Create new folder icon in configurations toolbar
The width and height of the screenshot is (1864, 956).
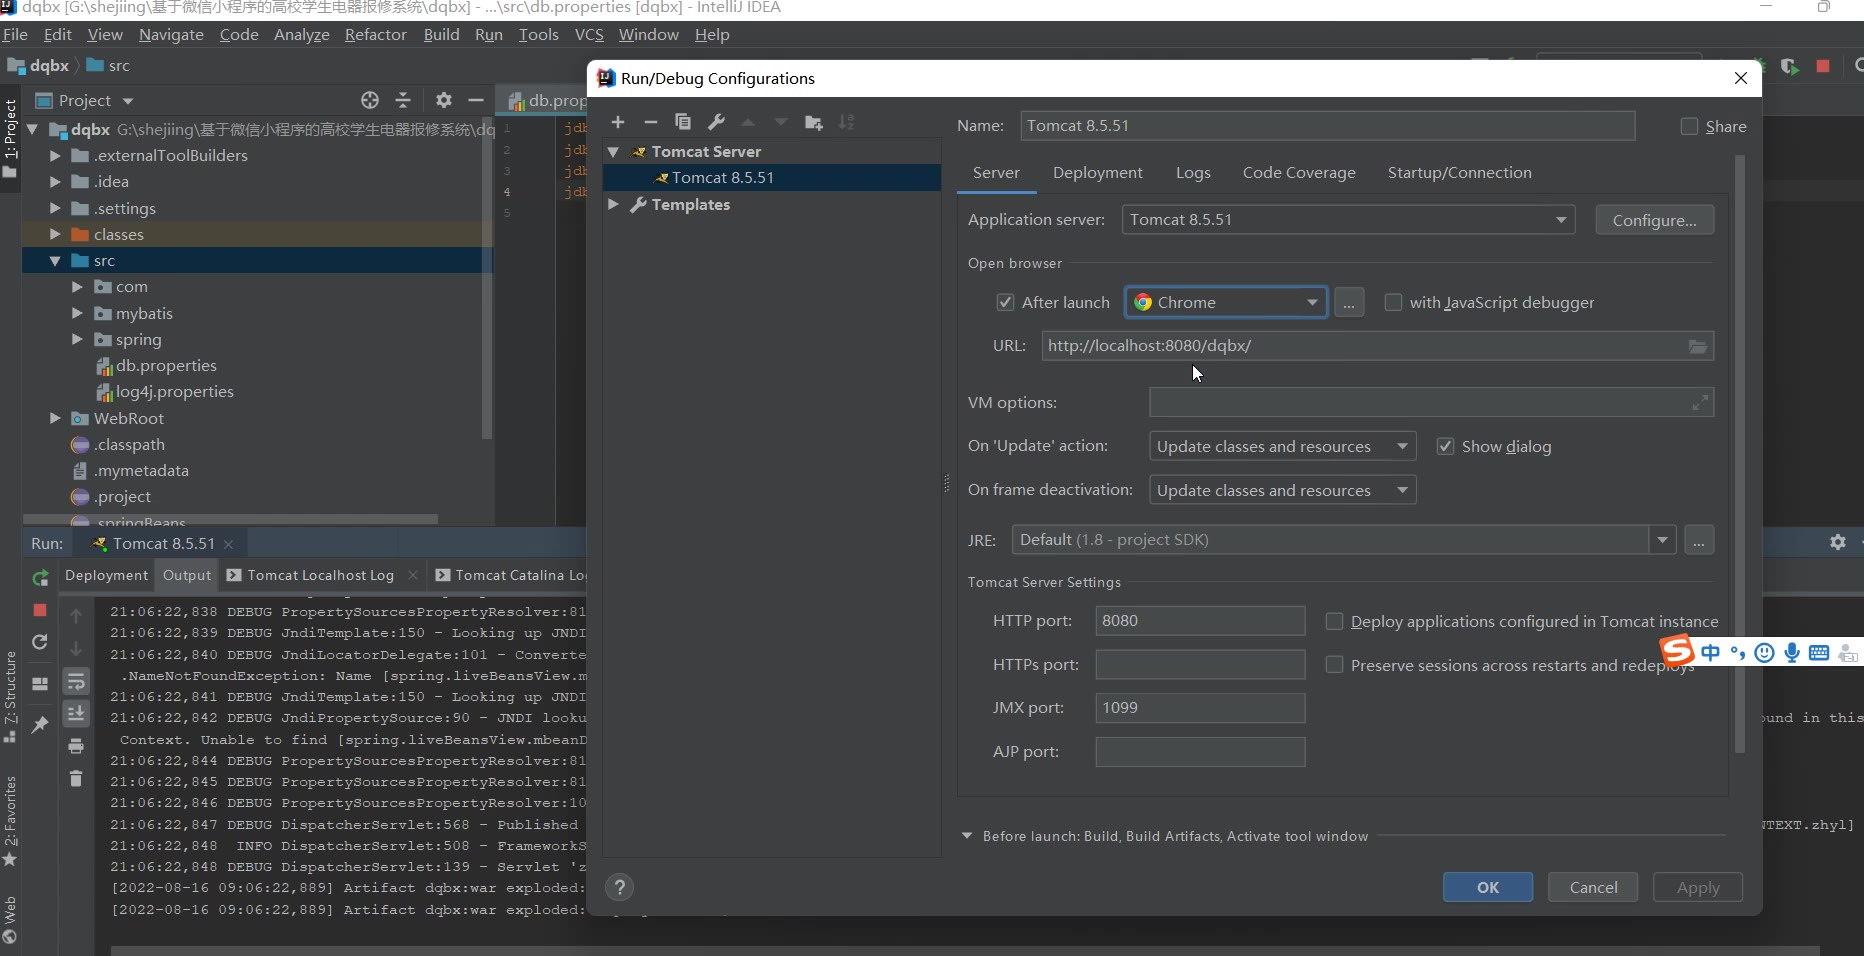point(814,122)
